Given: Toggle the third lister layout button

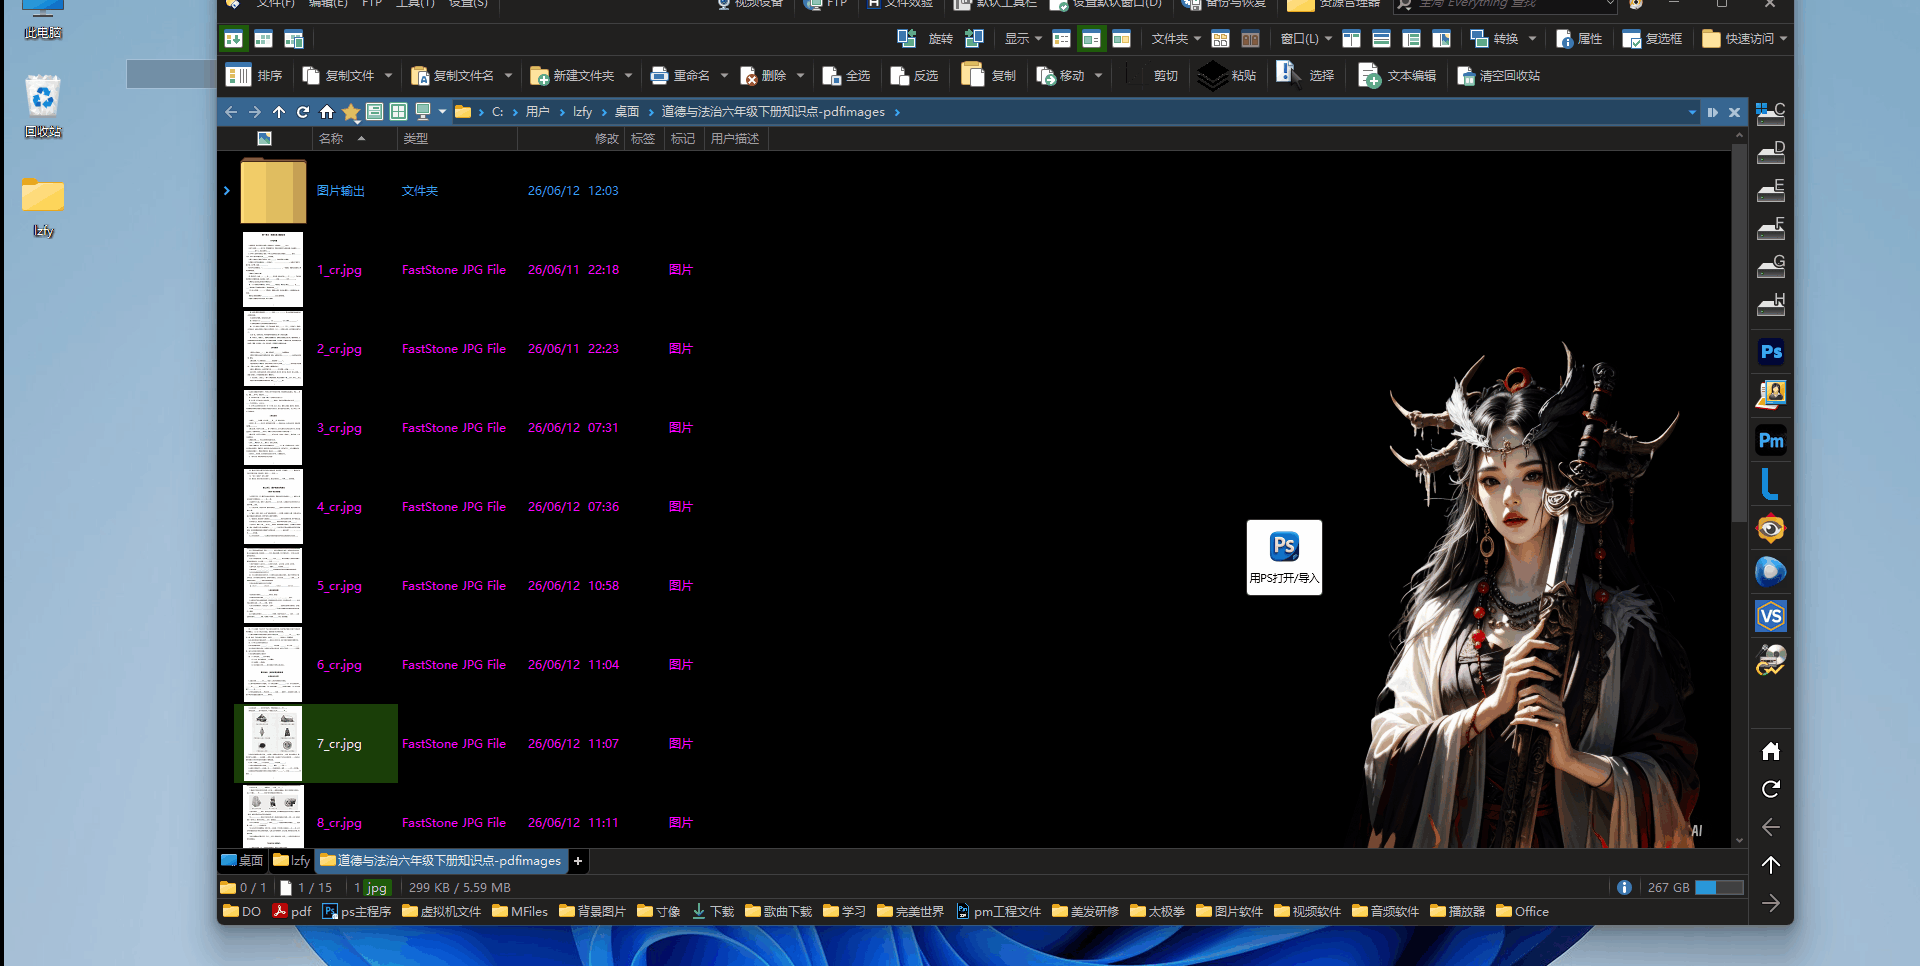Looking at the screenshot, I should [293, 39].
